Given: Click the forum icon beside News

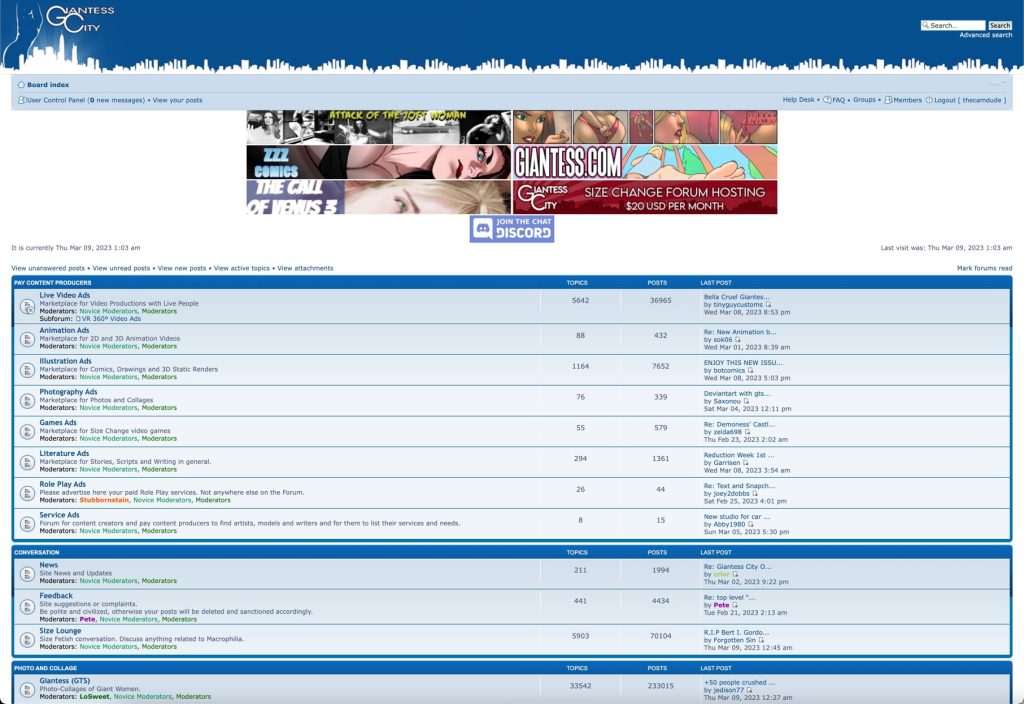Looking at the screenshot, I should pos(27,573).
